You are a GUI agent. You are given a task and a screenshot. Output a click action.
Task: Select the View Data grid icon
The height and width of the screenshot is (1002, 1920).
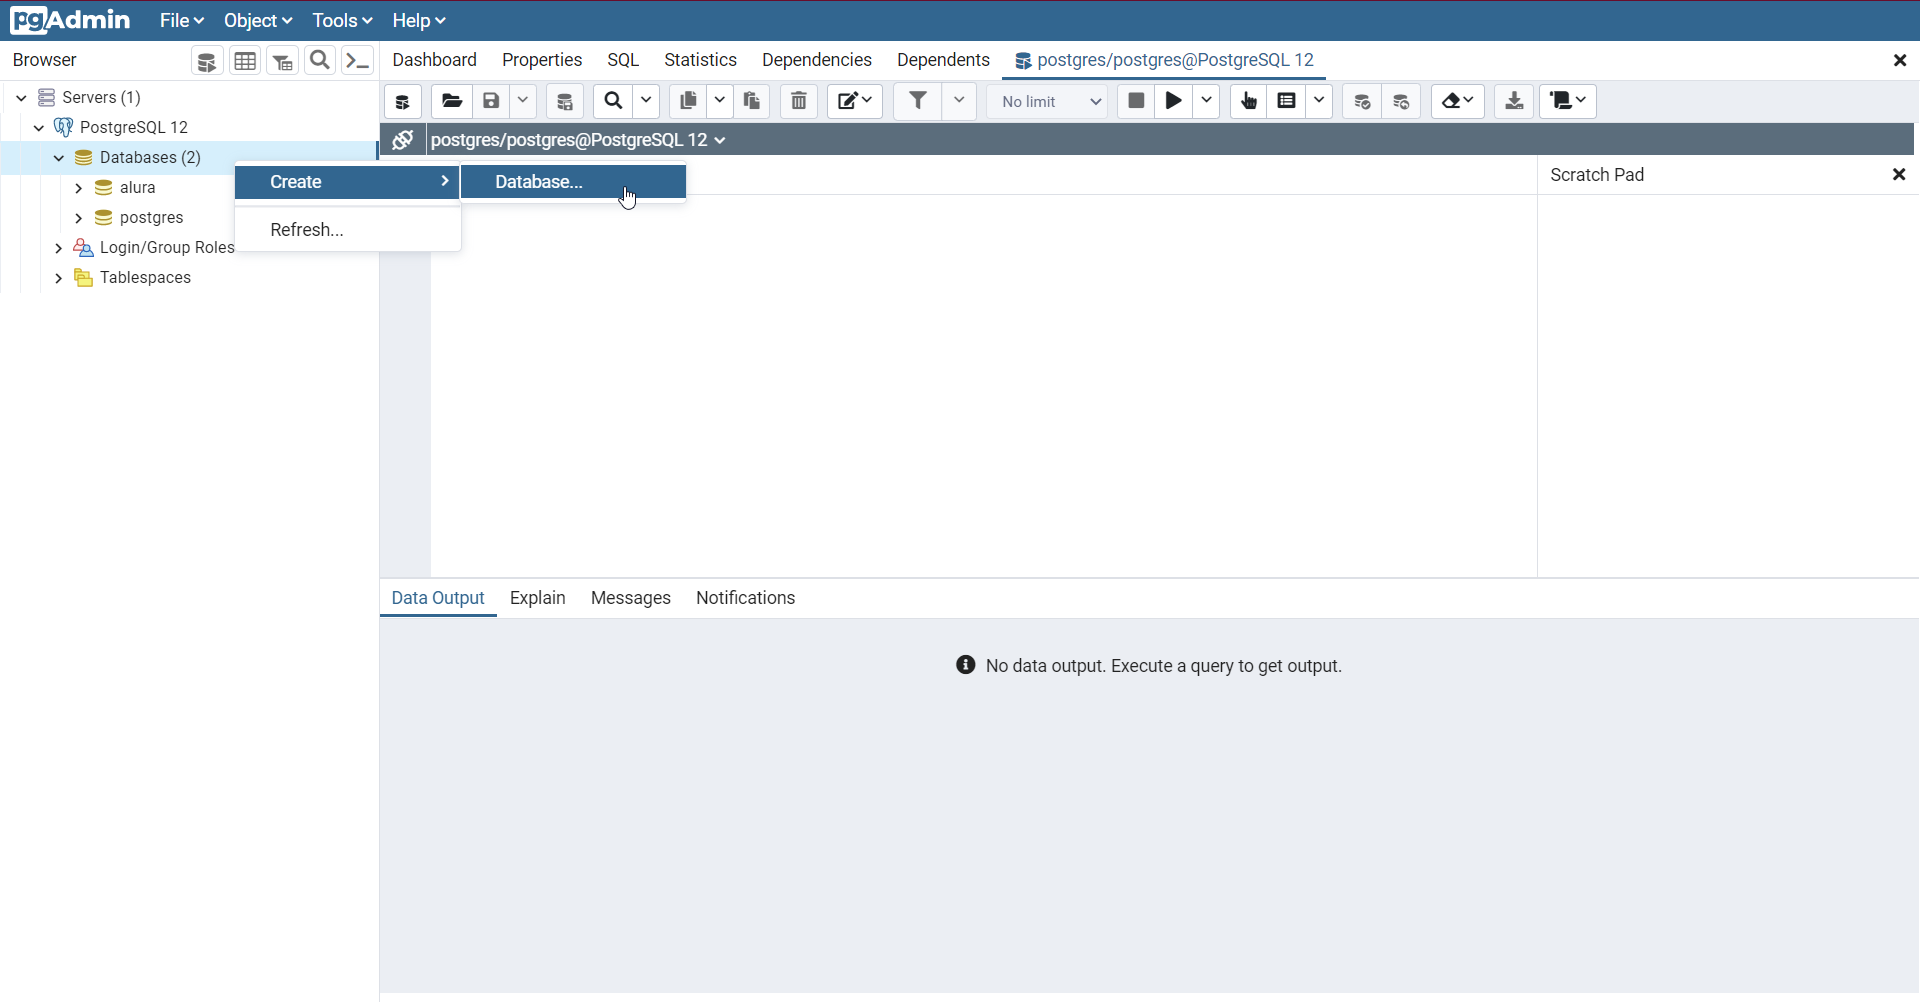(x=245, y=60)
